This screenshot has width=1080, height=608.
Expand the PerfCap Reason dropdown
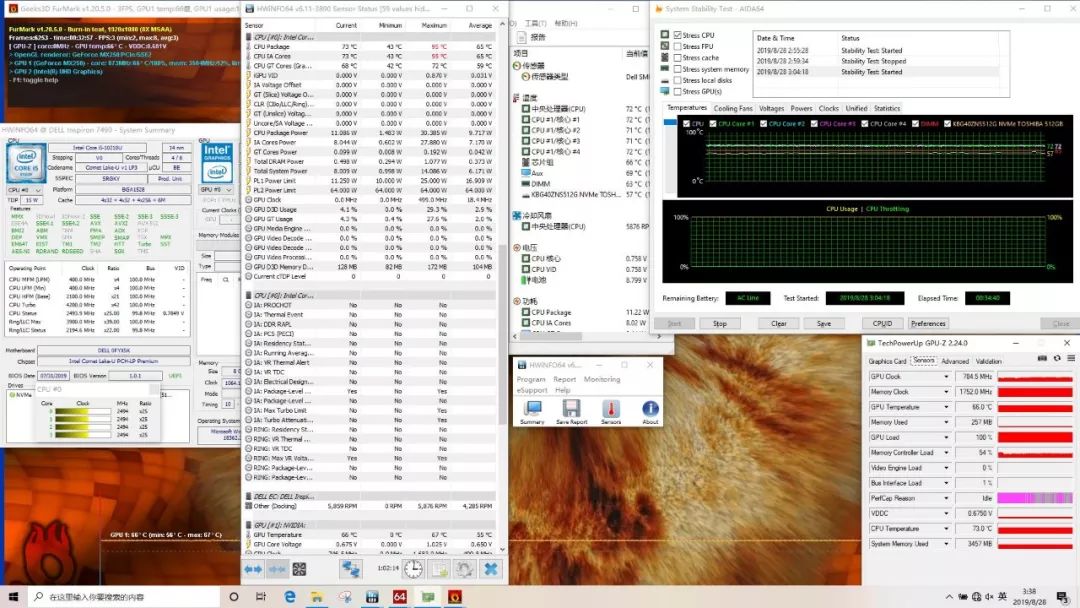coord(946,498)
